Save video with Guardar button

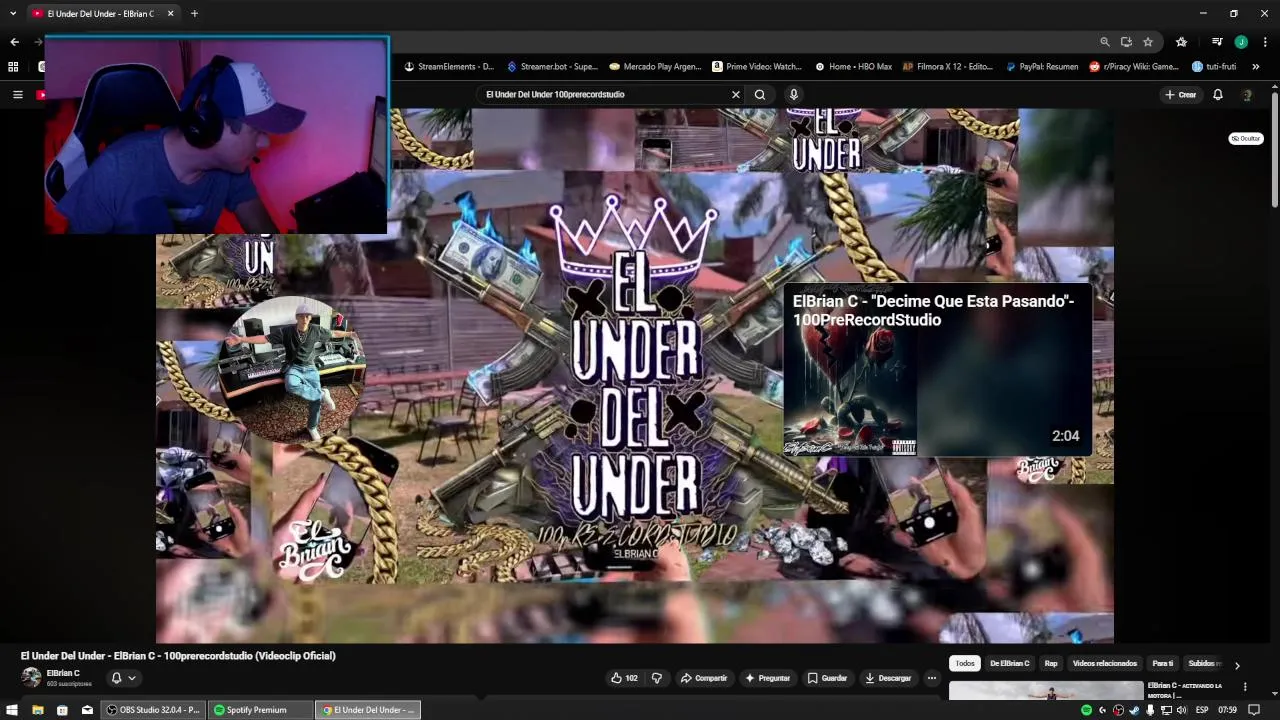[827, 678]
